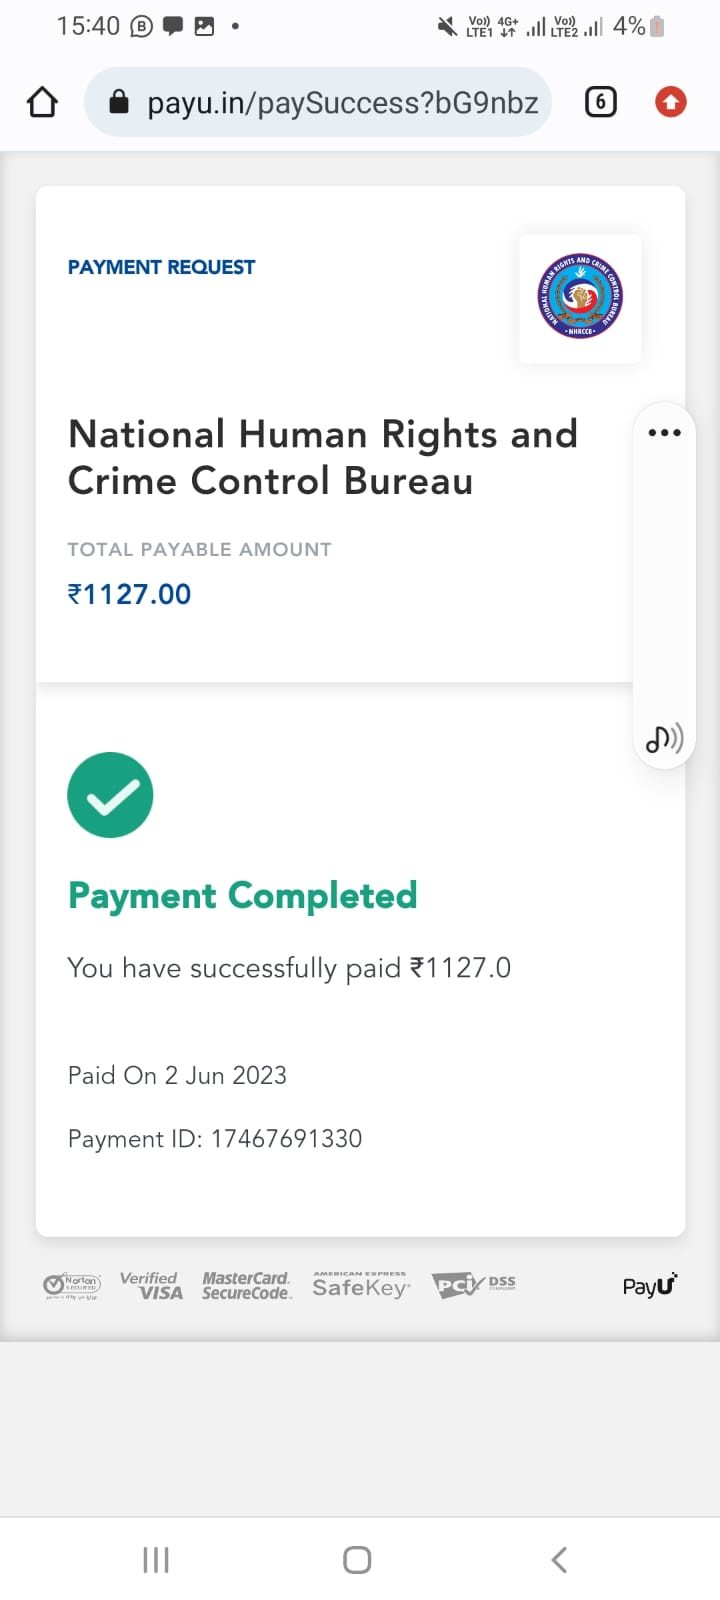Click the payu.in URL address bar
Screen dimensions: 720x1600
click(342, 103)
